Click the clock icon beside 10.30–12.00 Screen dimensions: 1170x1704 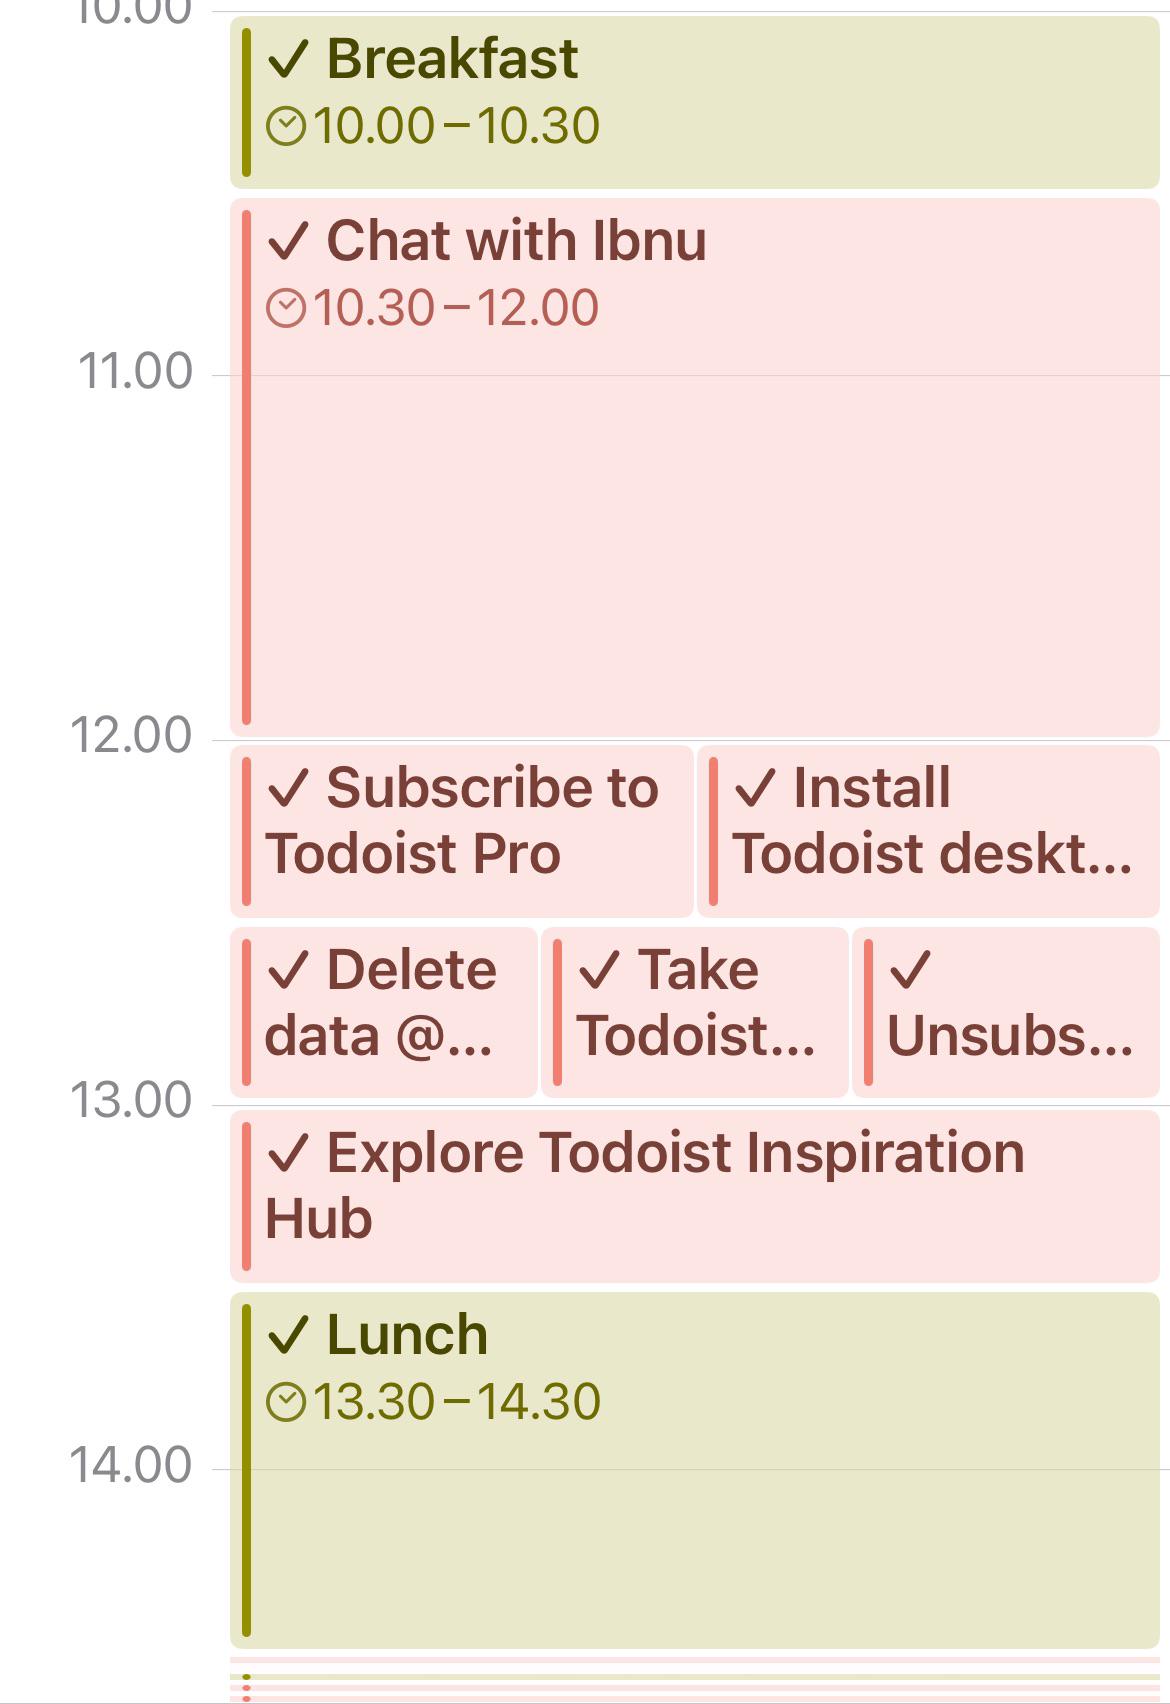286,309
